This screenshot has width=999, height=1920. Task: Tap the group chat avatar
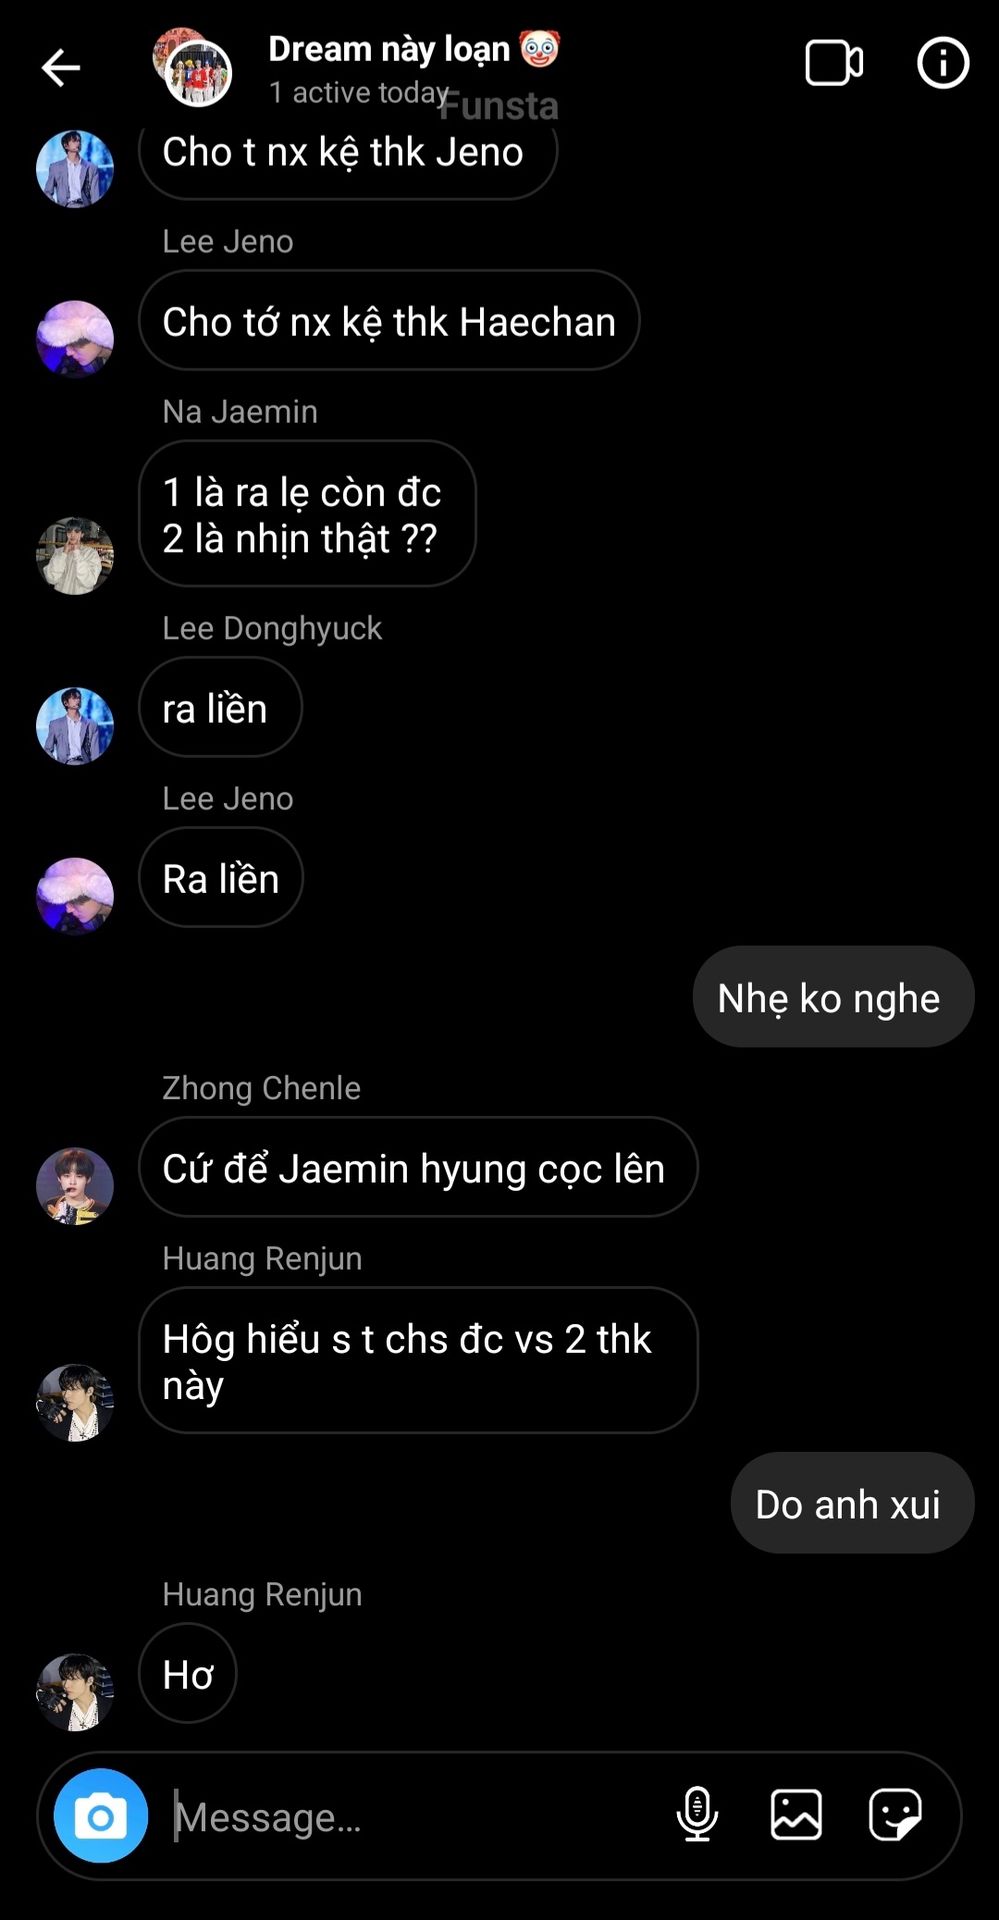193,67
